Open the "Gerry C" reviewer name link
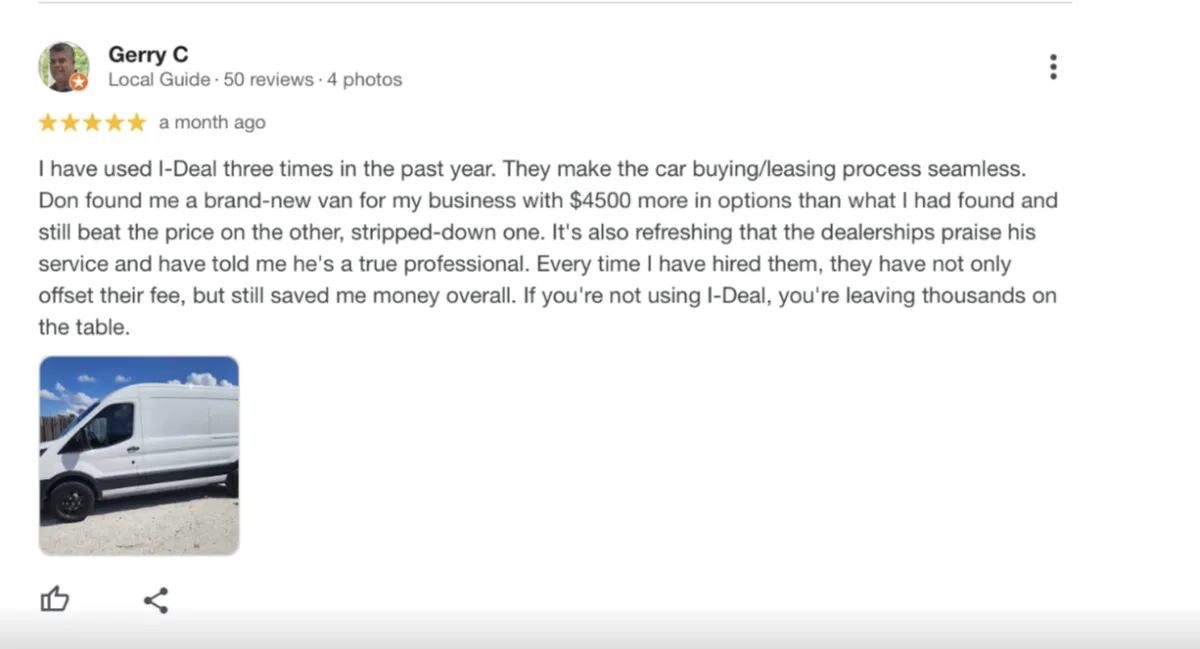This screenshot has width=1200, height=649. pos(148,54)
